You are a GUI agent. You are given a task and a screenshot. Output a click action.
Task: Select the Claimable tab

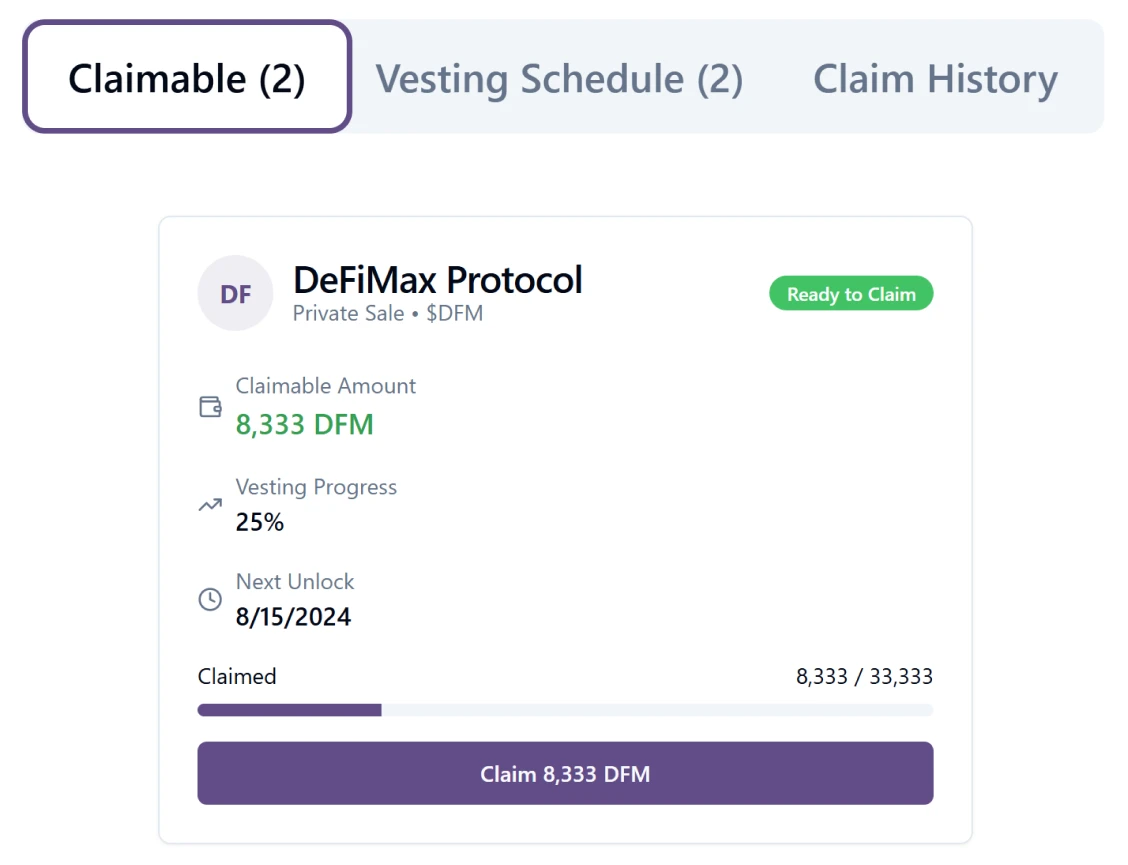186,78
